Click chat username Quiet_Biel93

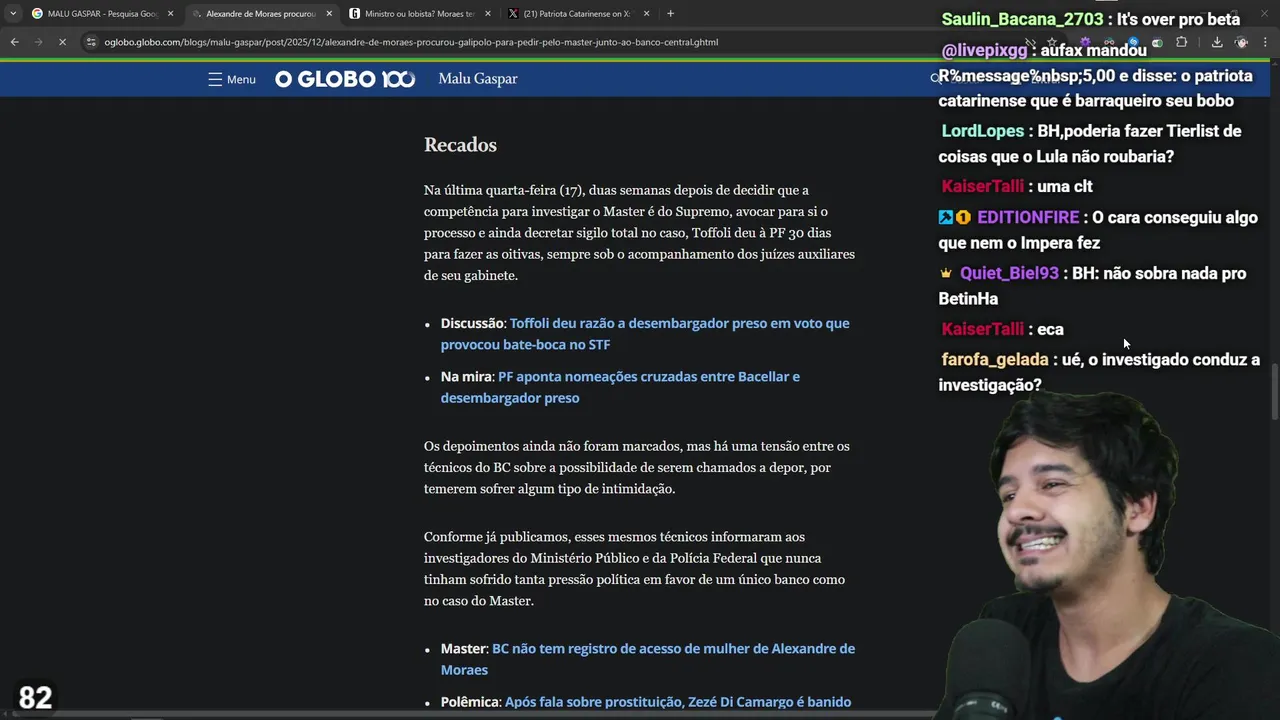tap(1009, 273)
